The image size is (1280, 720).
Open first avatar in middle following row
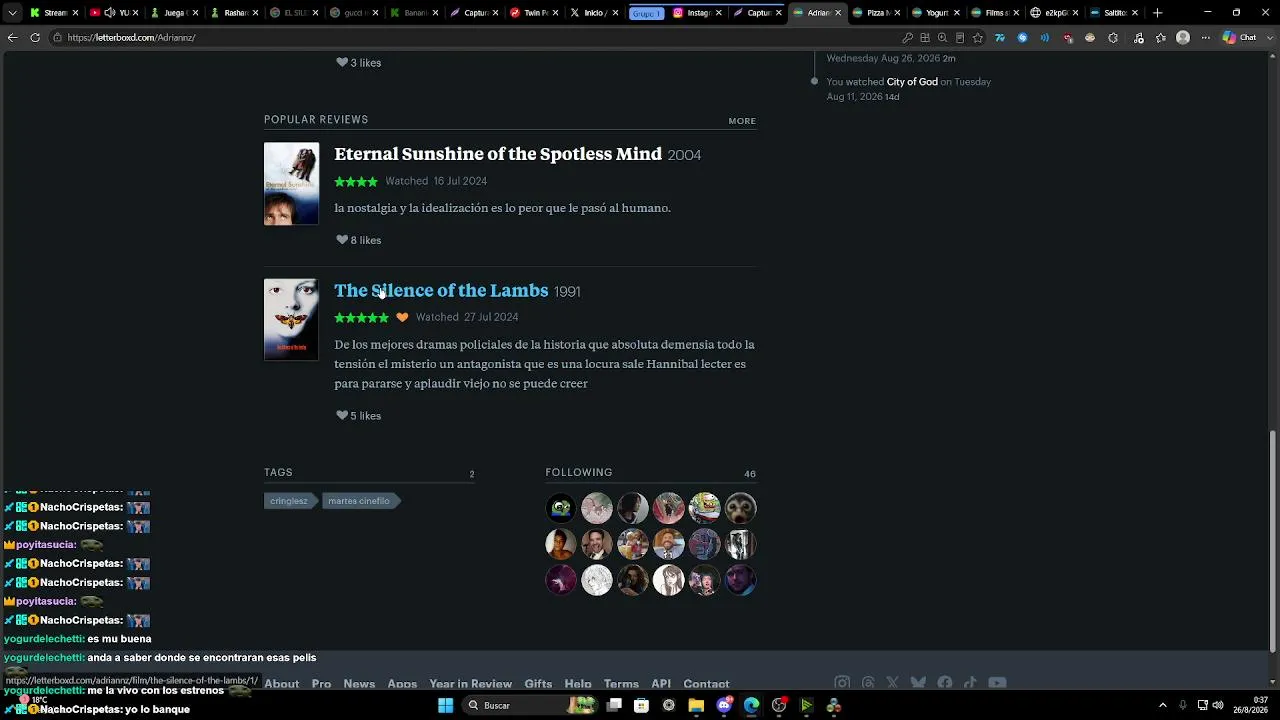click(561, 544)
